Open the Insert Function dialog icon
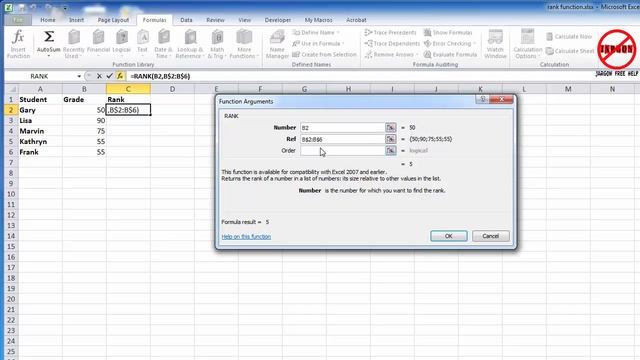Viewport: 640px width, 360px height. [x=18, y=44]
